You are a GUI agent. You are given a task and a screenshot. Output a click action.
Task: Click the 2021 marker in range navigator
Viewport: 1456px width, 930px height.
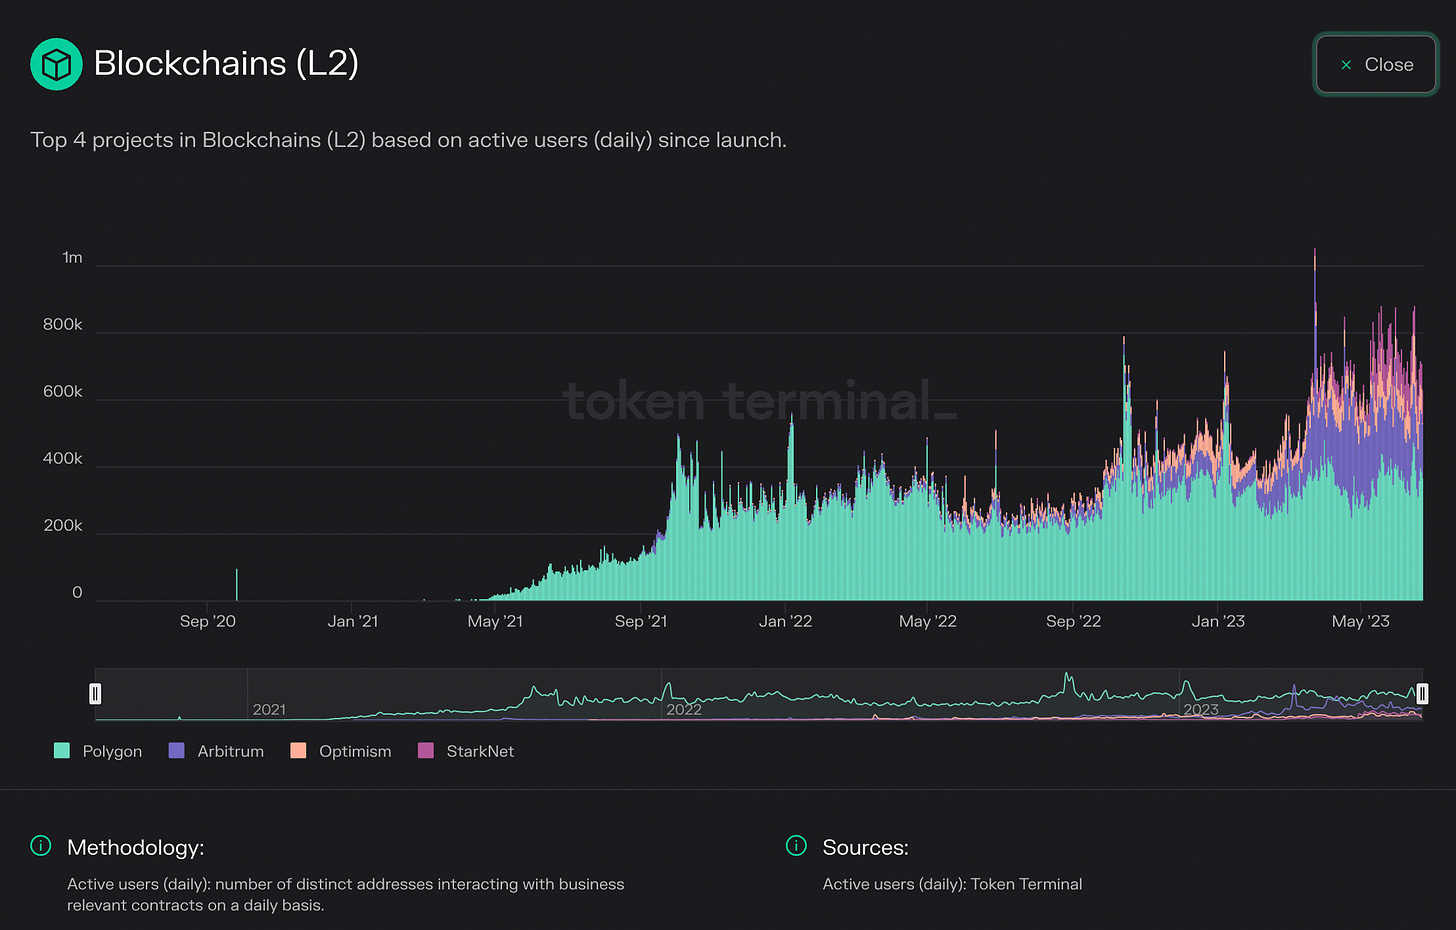tap(269, 709)
